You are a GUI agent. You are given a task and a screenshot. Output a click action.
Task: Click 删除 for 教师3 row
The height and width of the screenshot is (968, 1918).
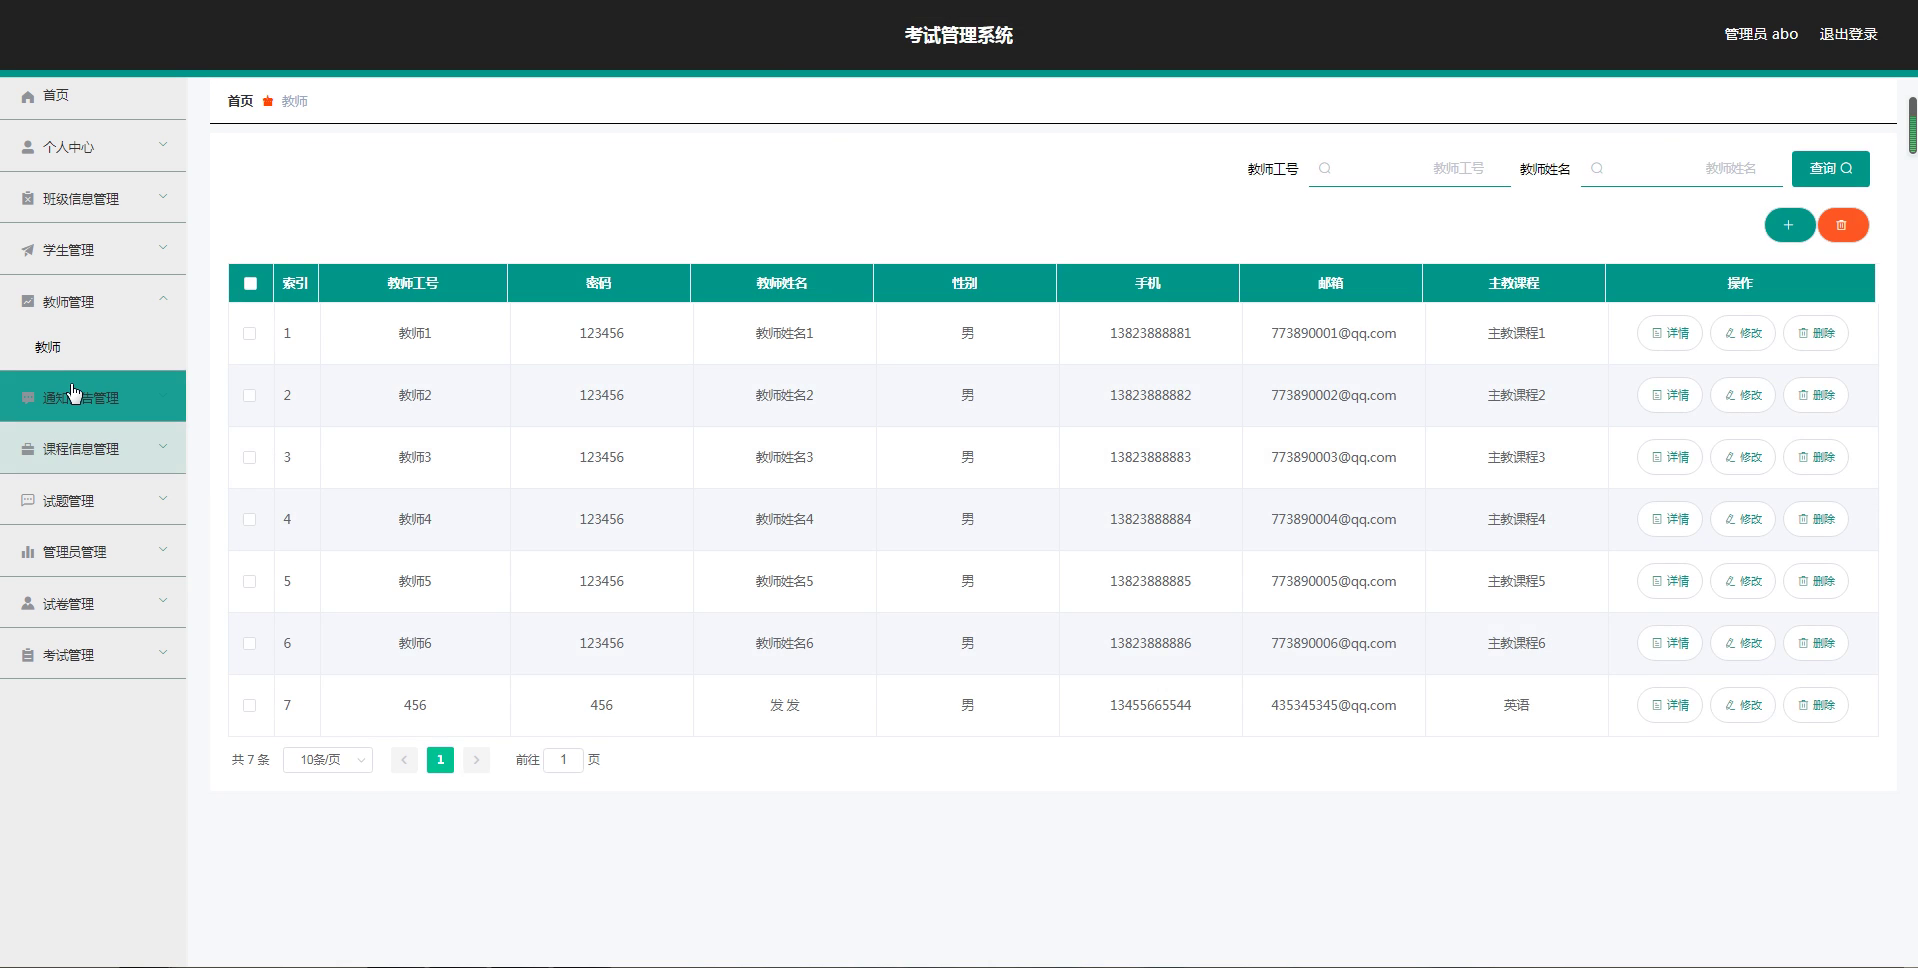1816,457
